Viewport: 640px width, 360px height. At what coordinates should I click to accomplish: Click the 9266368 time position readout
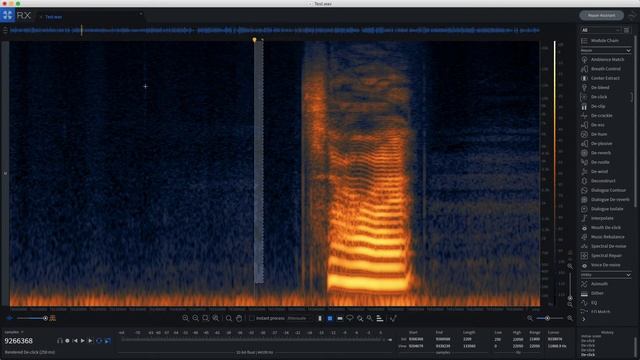pyautogui.click(x=18, y=341)
